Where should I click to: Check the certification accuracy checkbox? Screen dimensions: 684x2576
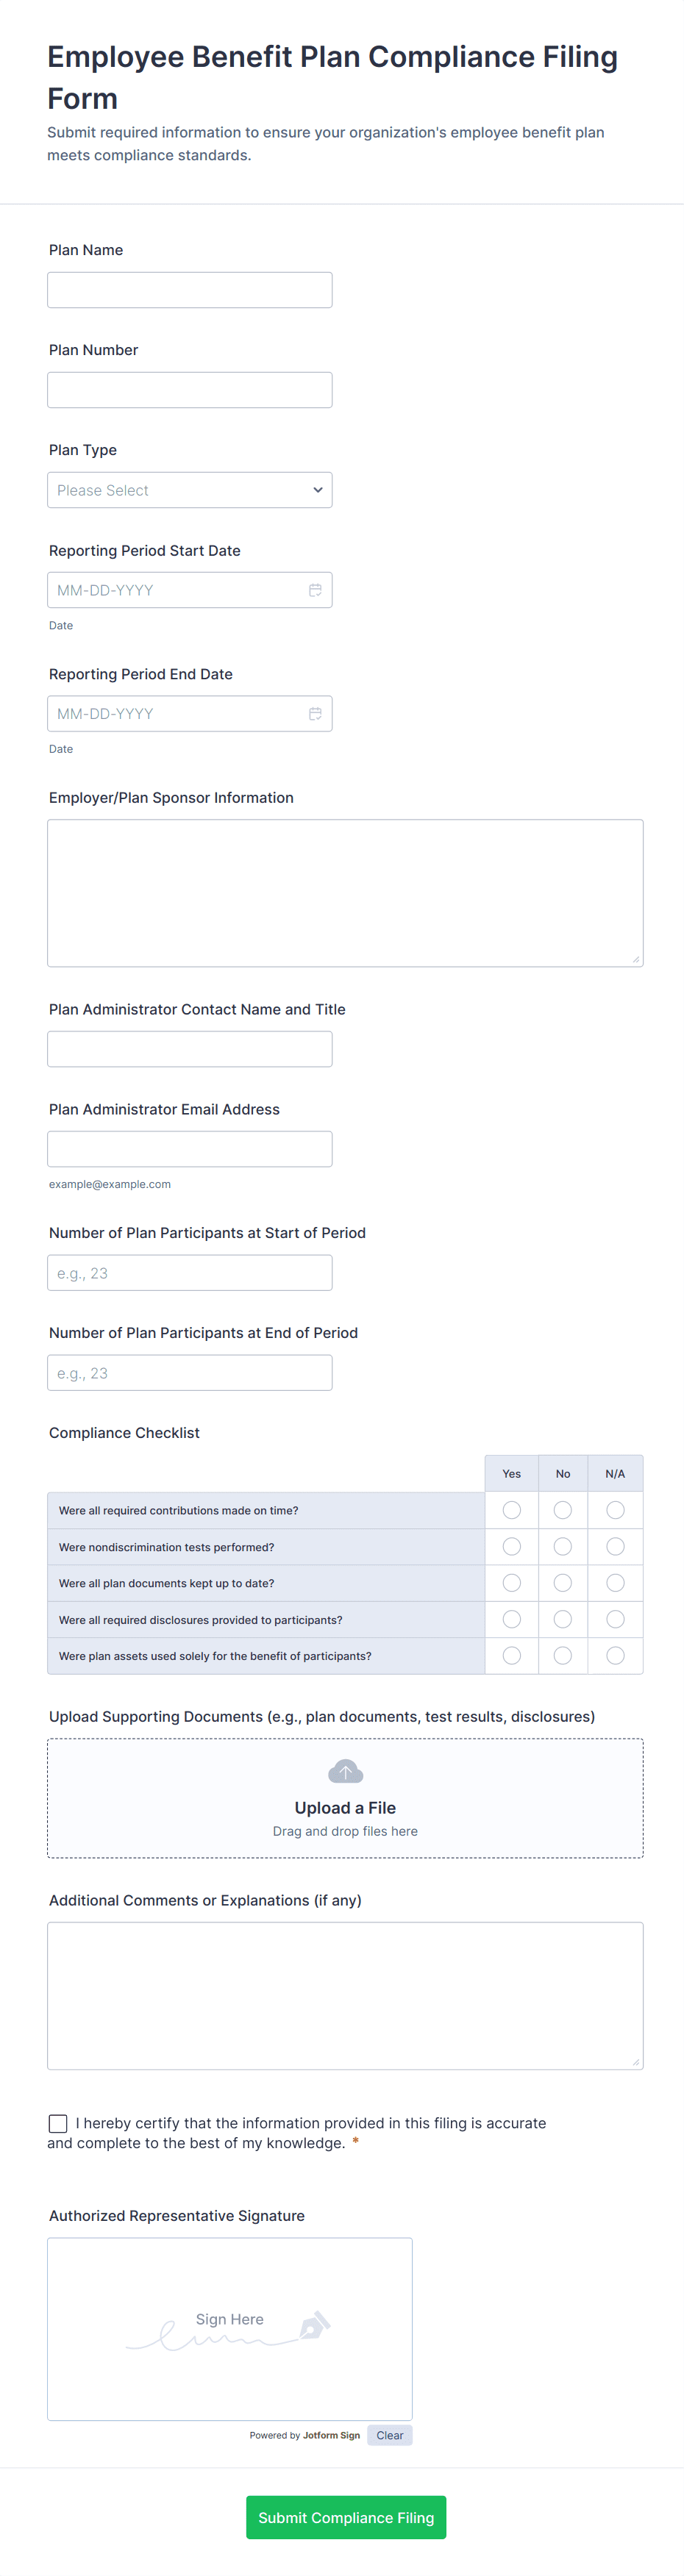pos(58,2123)
